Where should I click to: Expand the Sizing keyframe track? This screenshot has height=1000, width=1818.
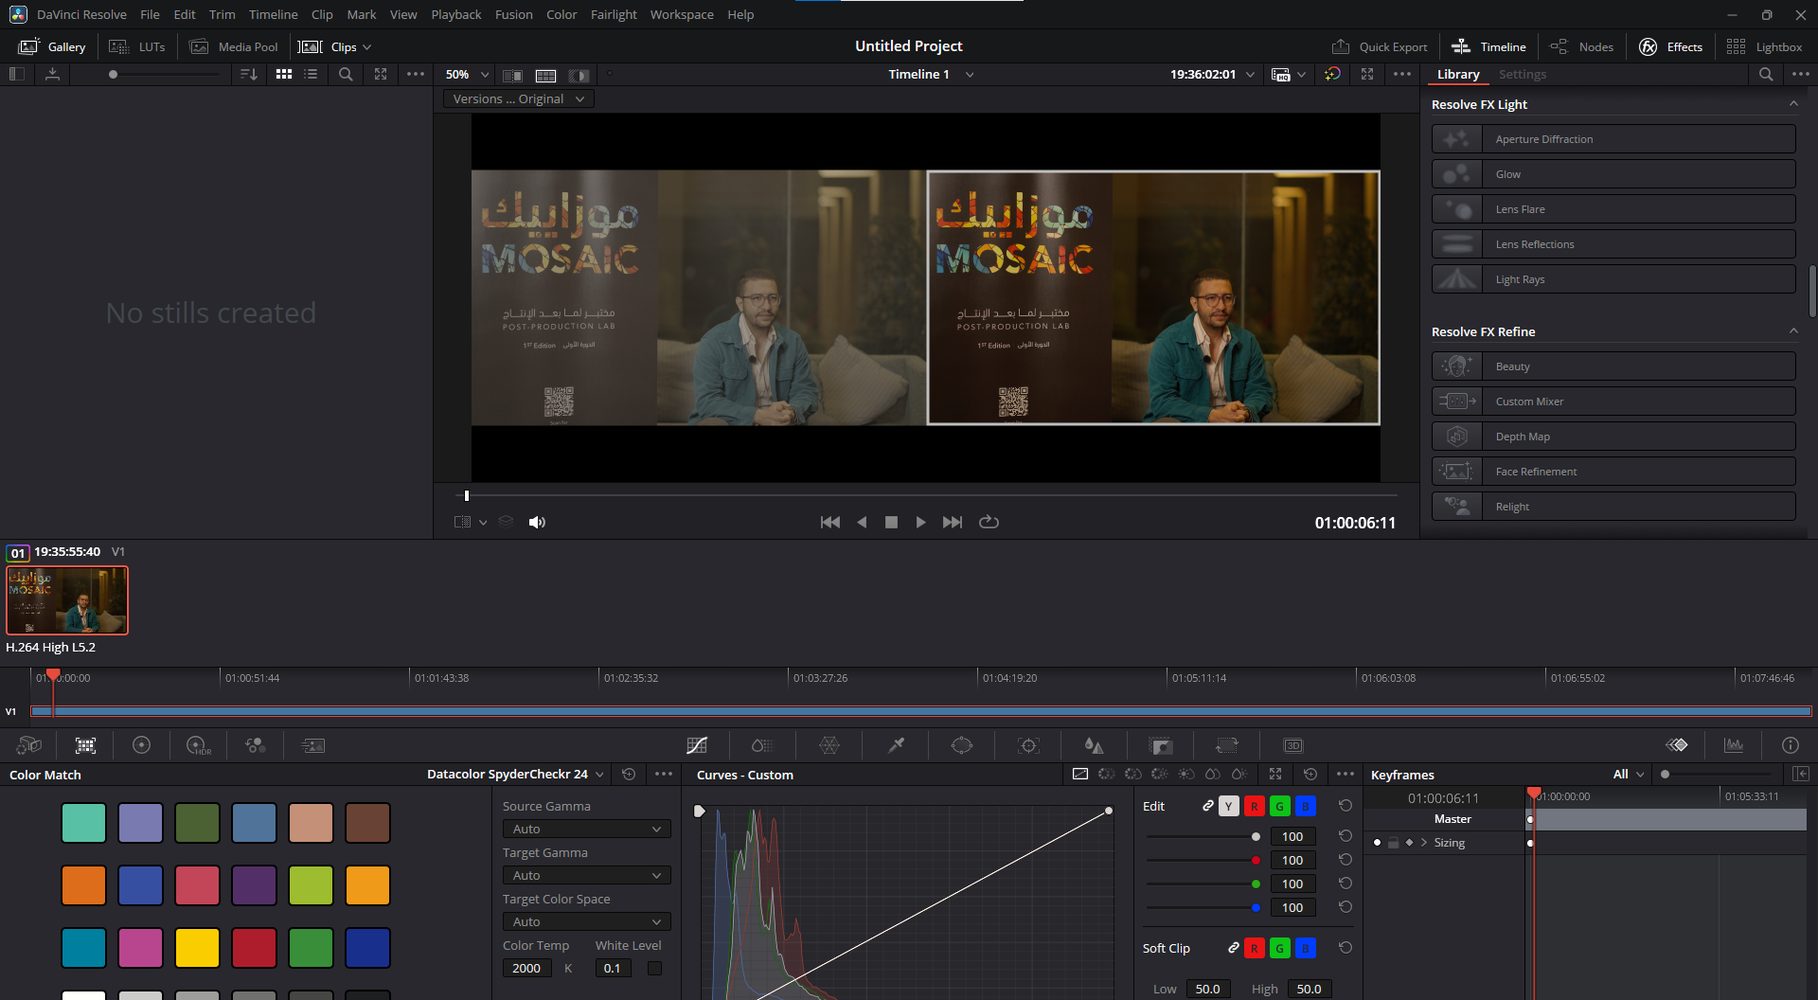[x=1424, y=842]
